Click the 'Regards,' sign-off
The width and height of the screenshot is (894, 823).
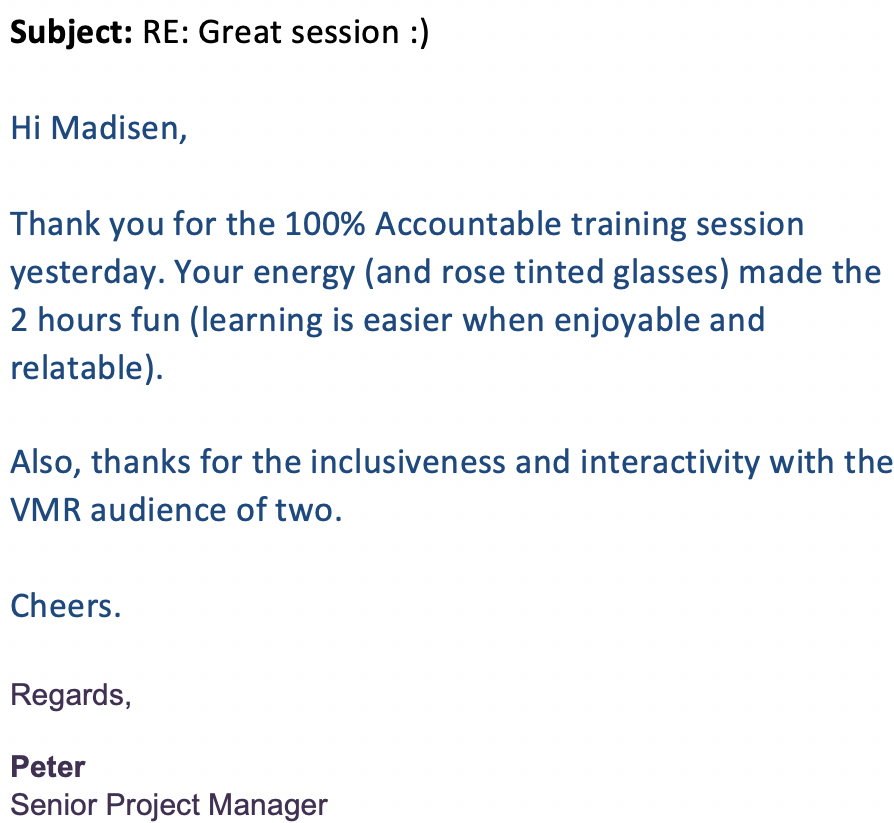click(71, 696)
